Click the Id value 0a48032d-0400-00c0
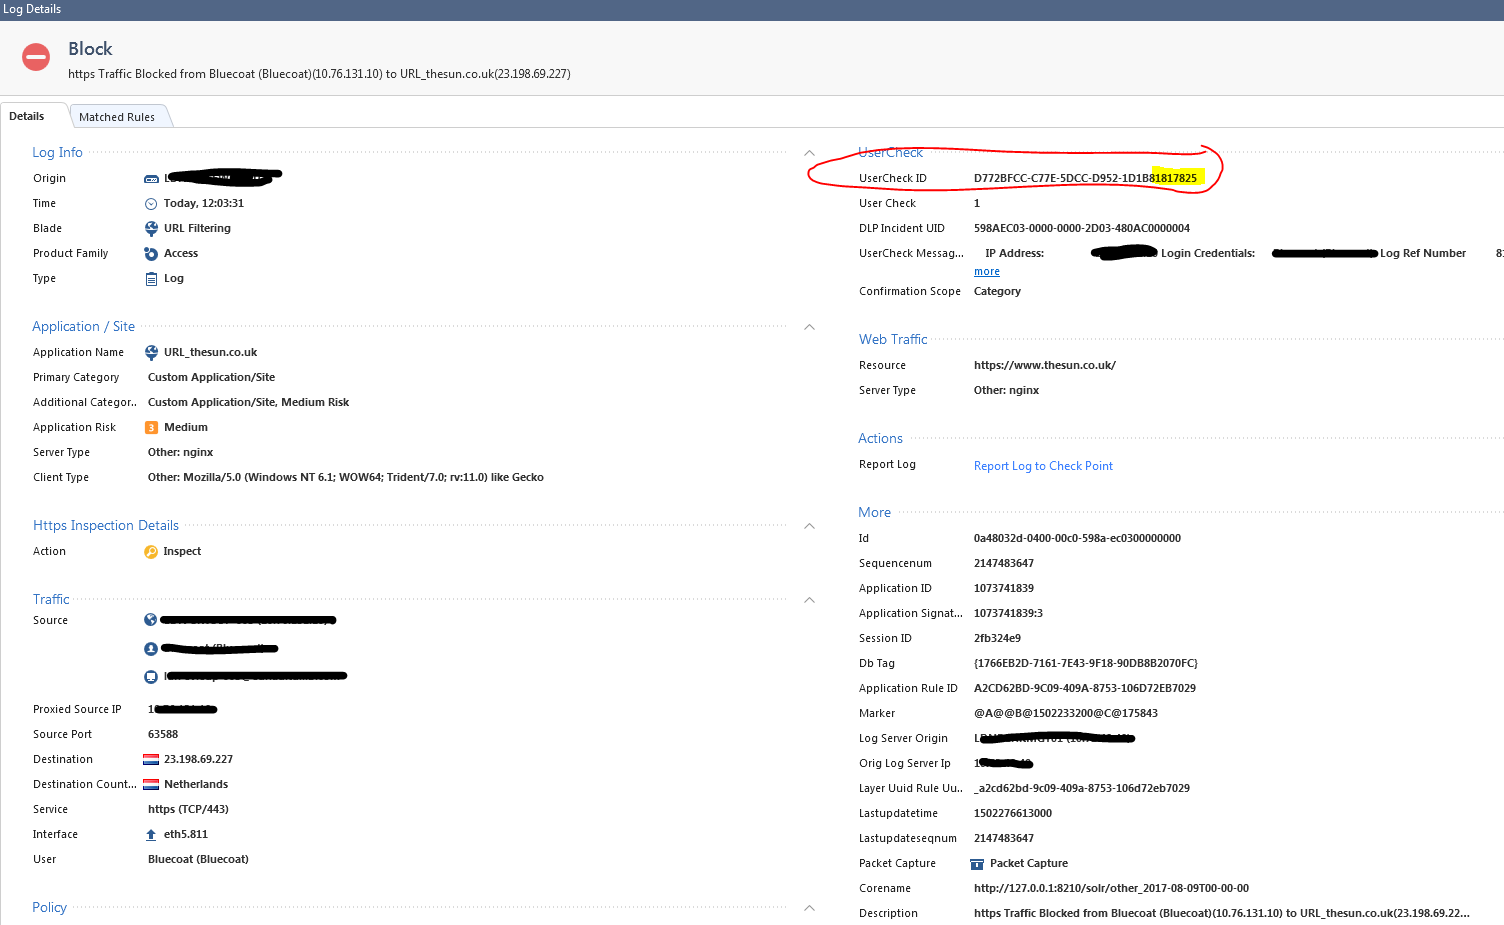Viewport: 1504px width, 925px height. coord(1077,539)
